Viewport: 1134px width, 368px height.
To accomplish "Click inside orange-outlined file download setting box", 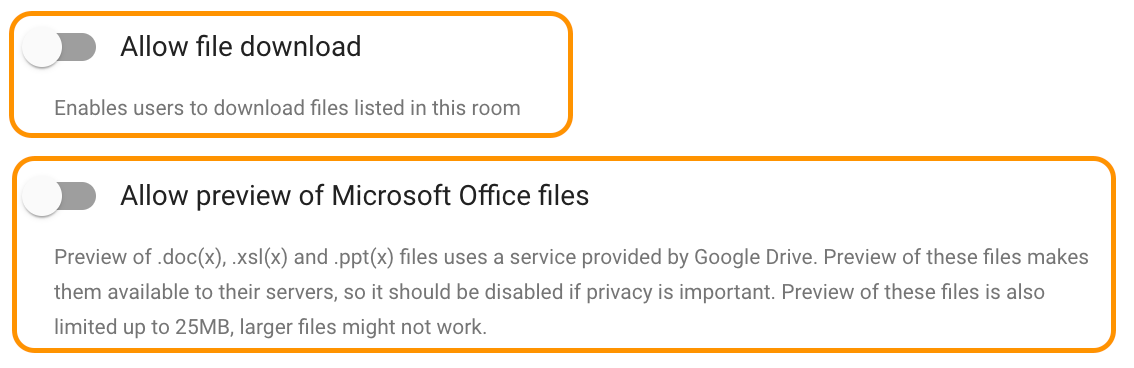I will coord(291,74).
